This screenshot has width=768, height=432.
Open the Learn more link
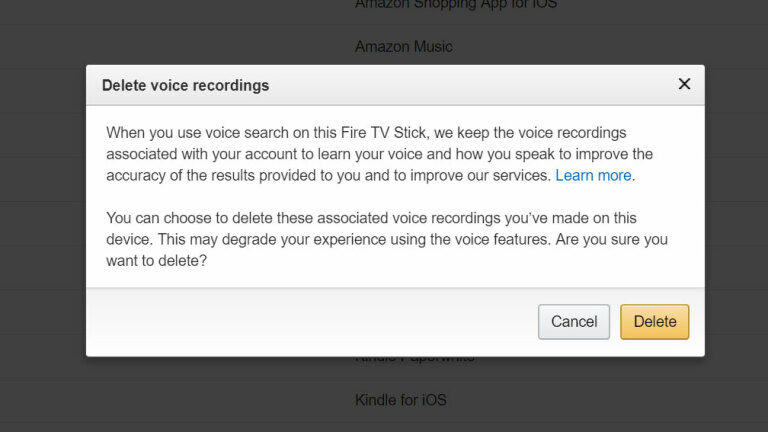click(593, 175)
